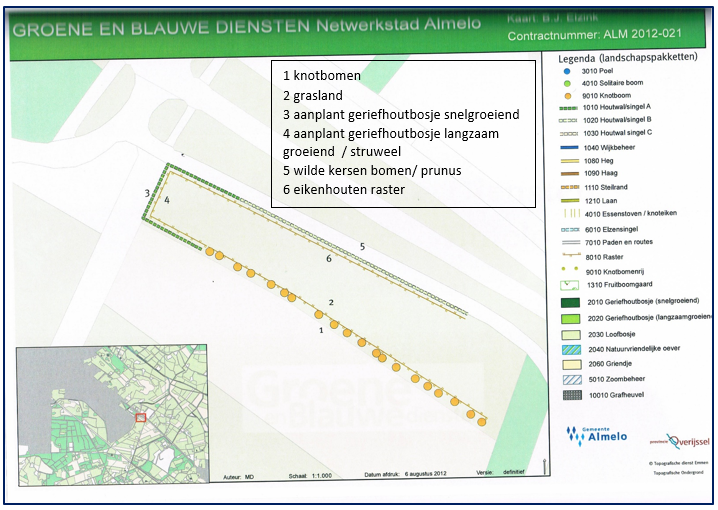Click the "Kaart: B.J. Elzink" header text
Viewport: 718px width, 510px height.
pyautogui.click(x=552, y=18)
